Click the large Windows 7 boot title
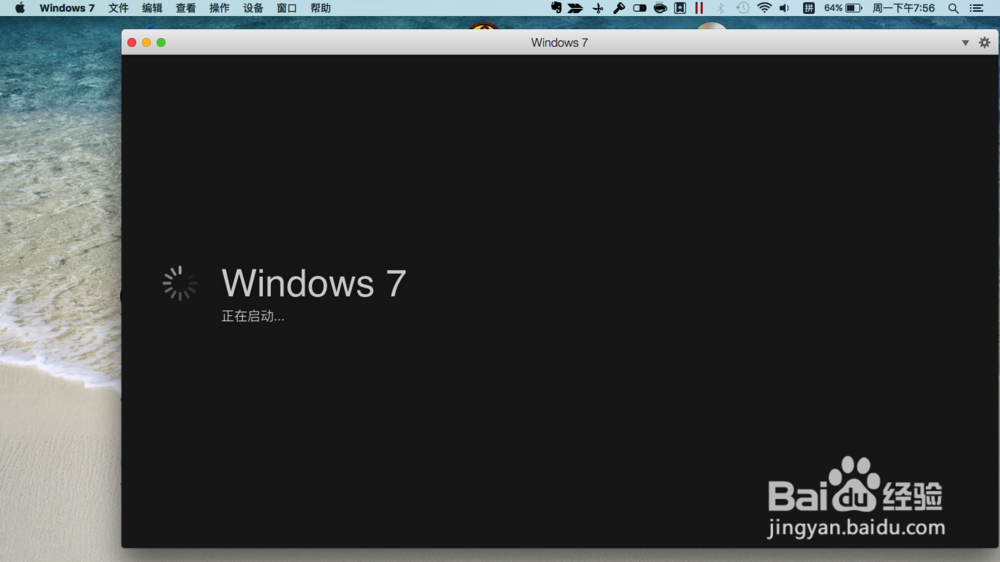This screenshot has width=1000, height=562. point(314,283)
